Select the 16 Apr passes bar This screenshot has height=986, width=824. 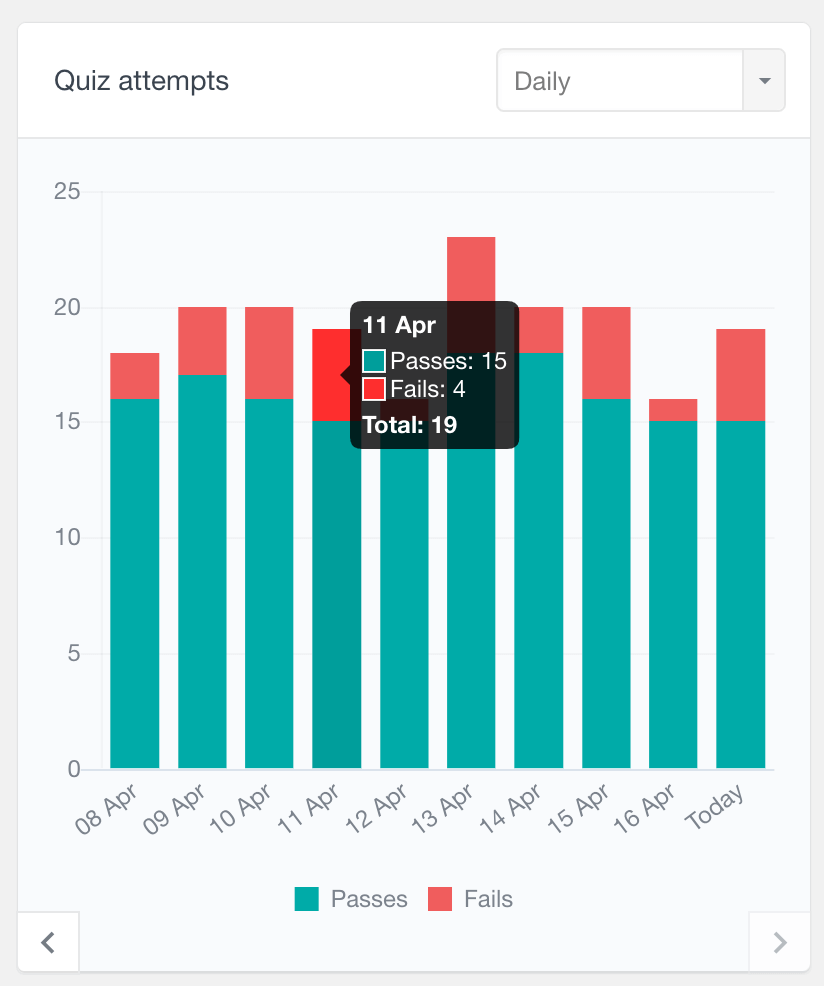click(673, 595)
